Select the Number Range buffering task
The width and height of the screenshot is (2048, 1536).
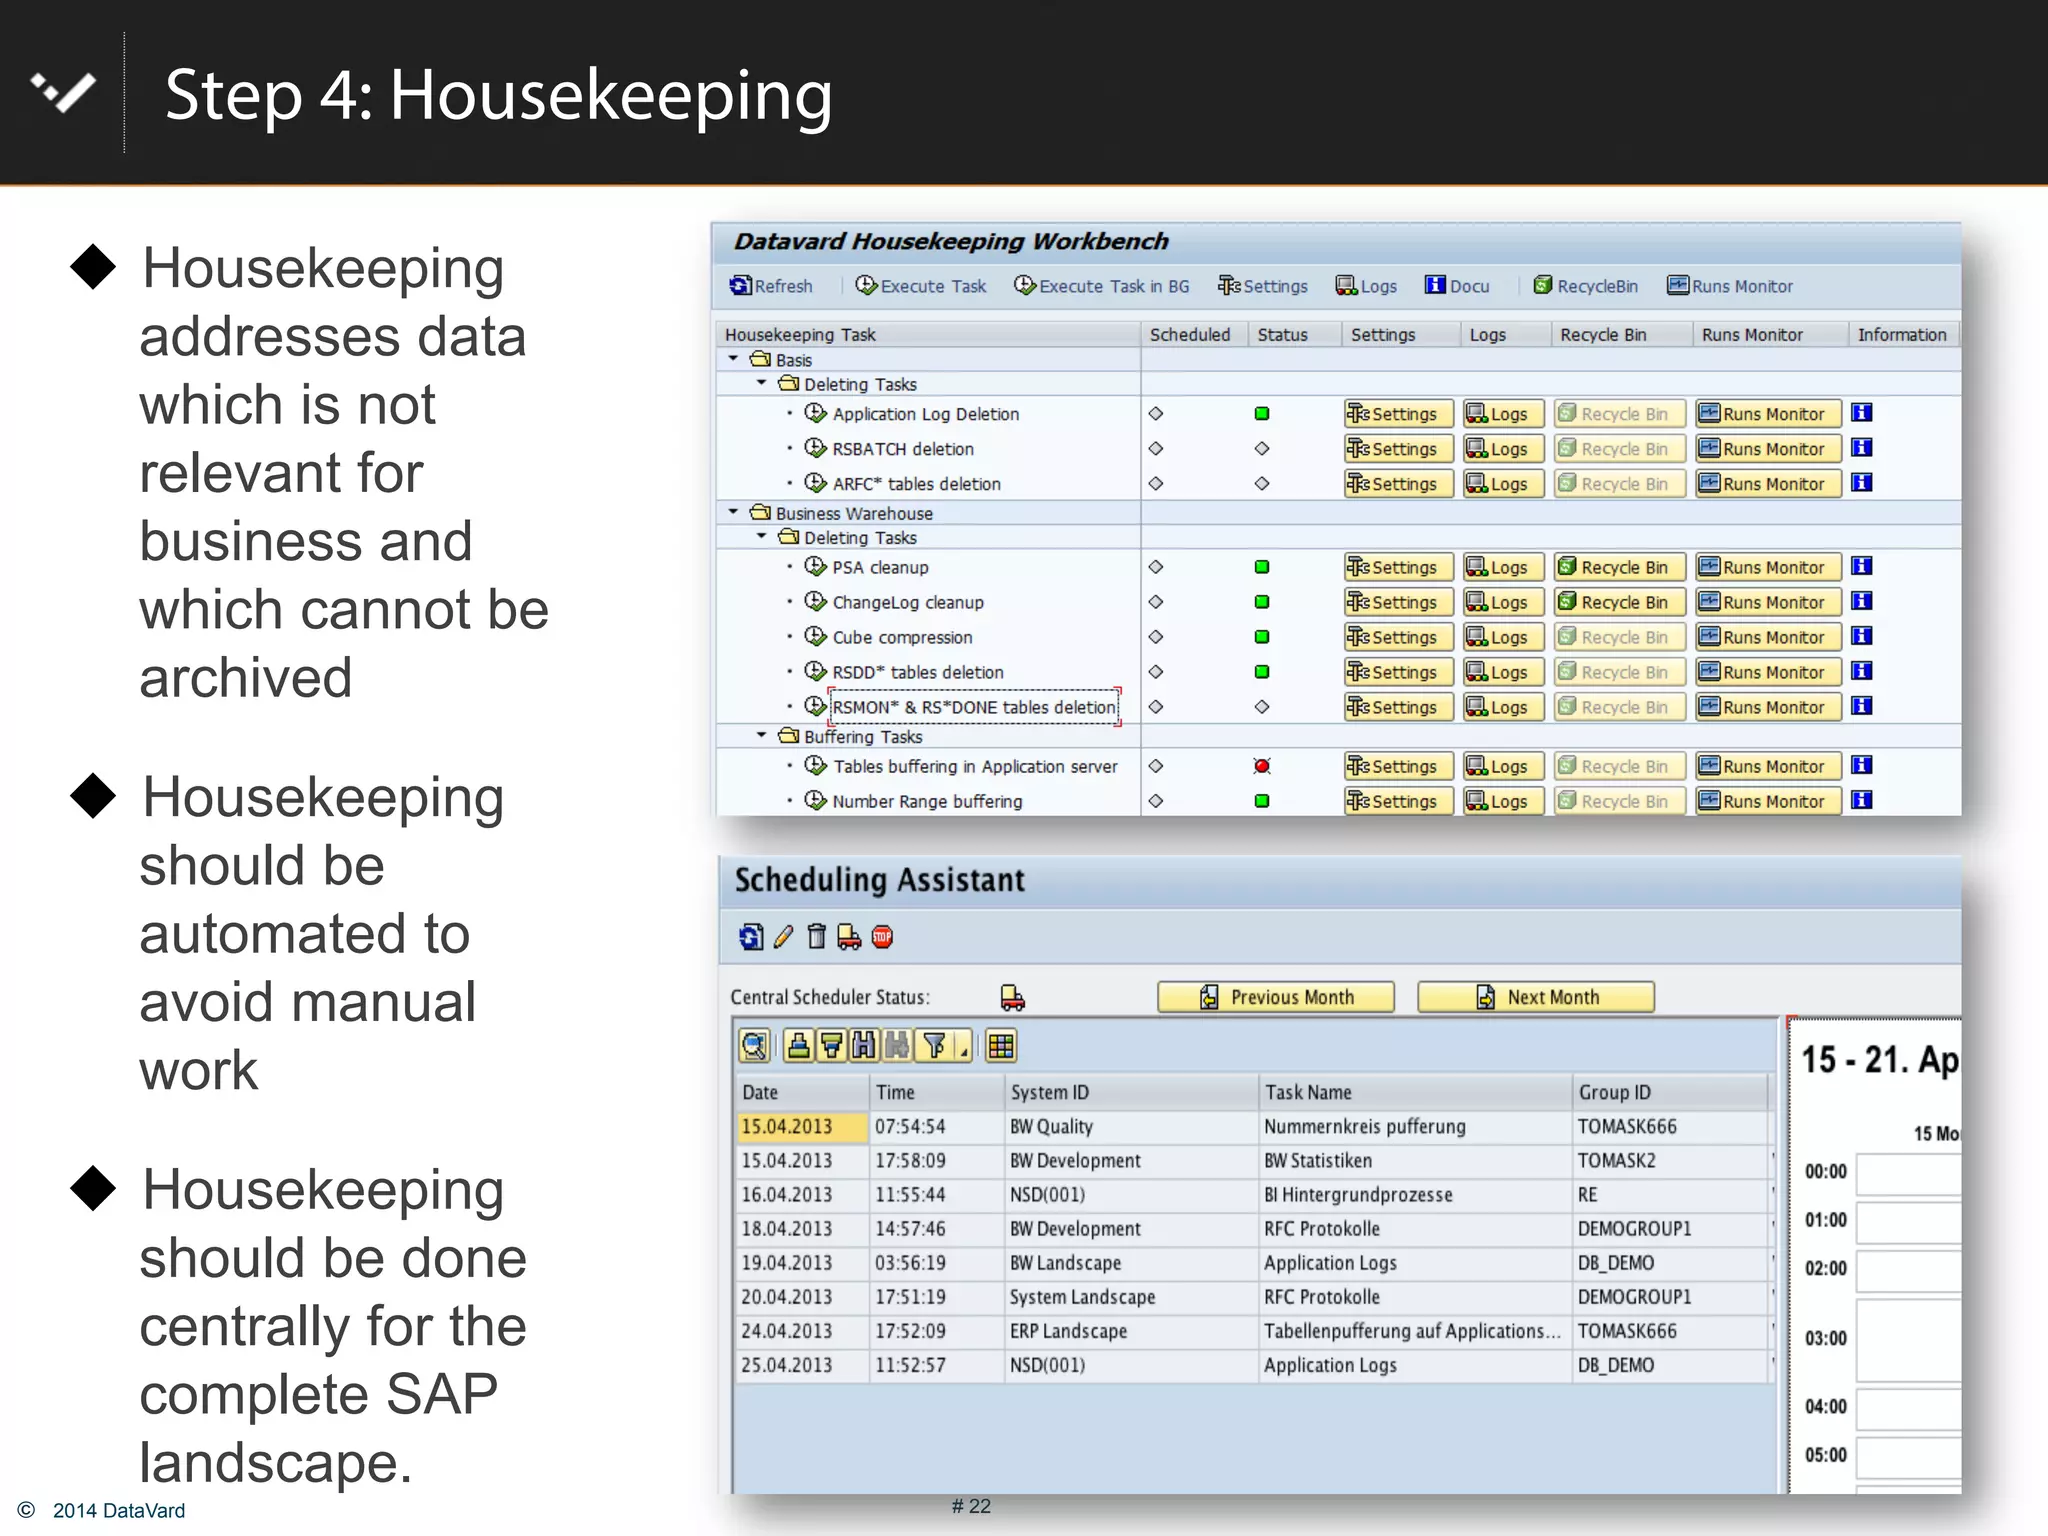pos(927,801)
